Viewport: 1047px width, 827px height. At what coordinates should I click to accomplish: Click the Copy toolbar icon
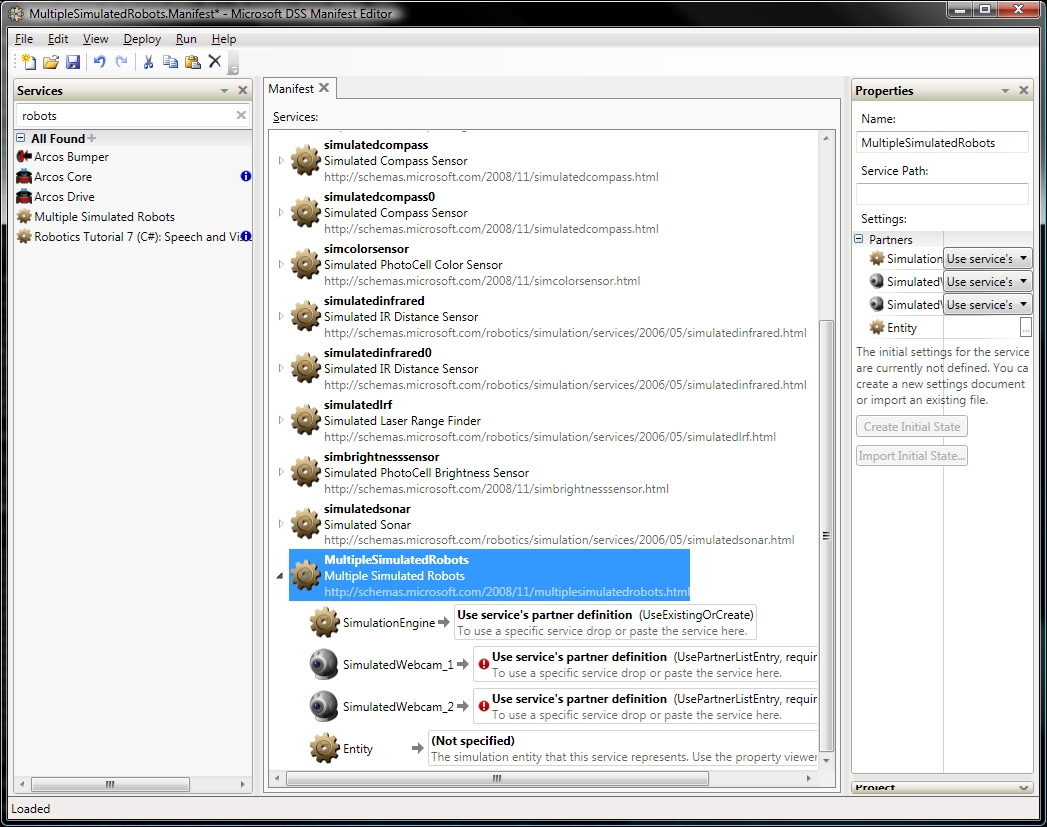[170, 62]
